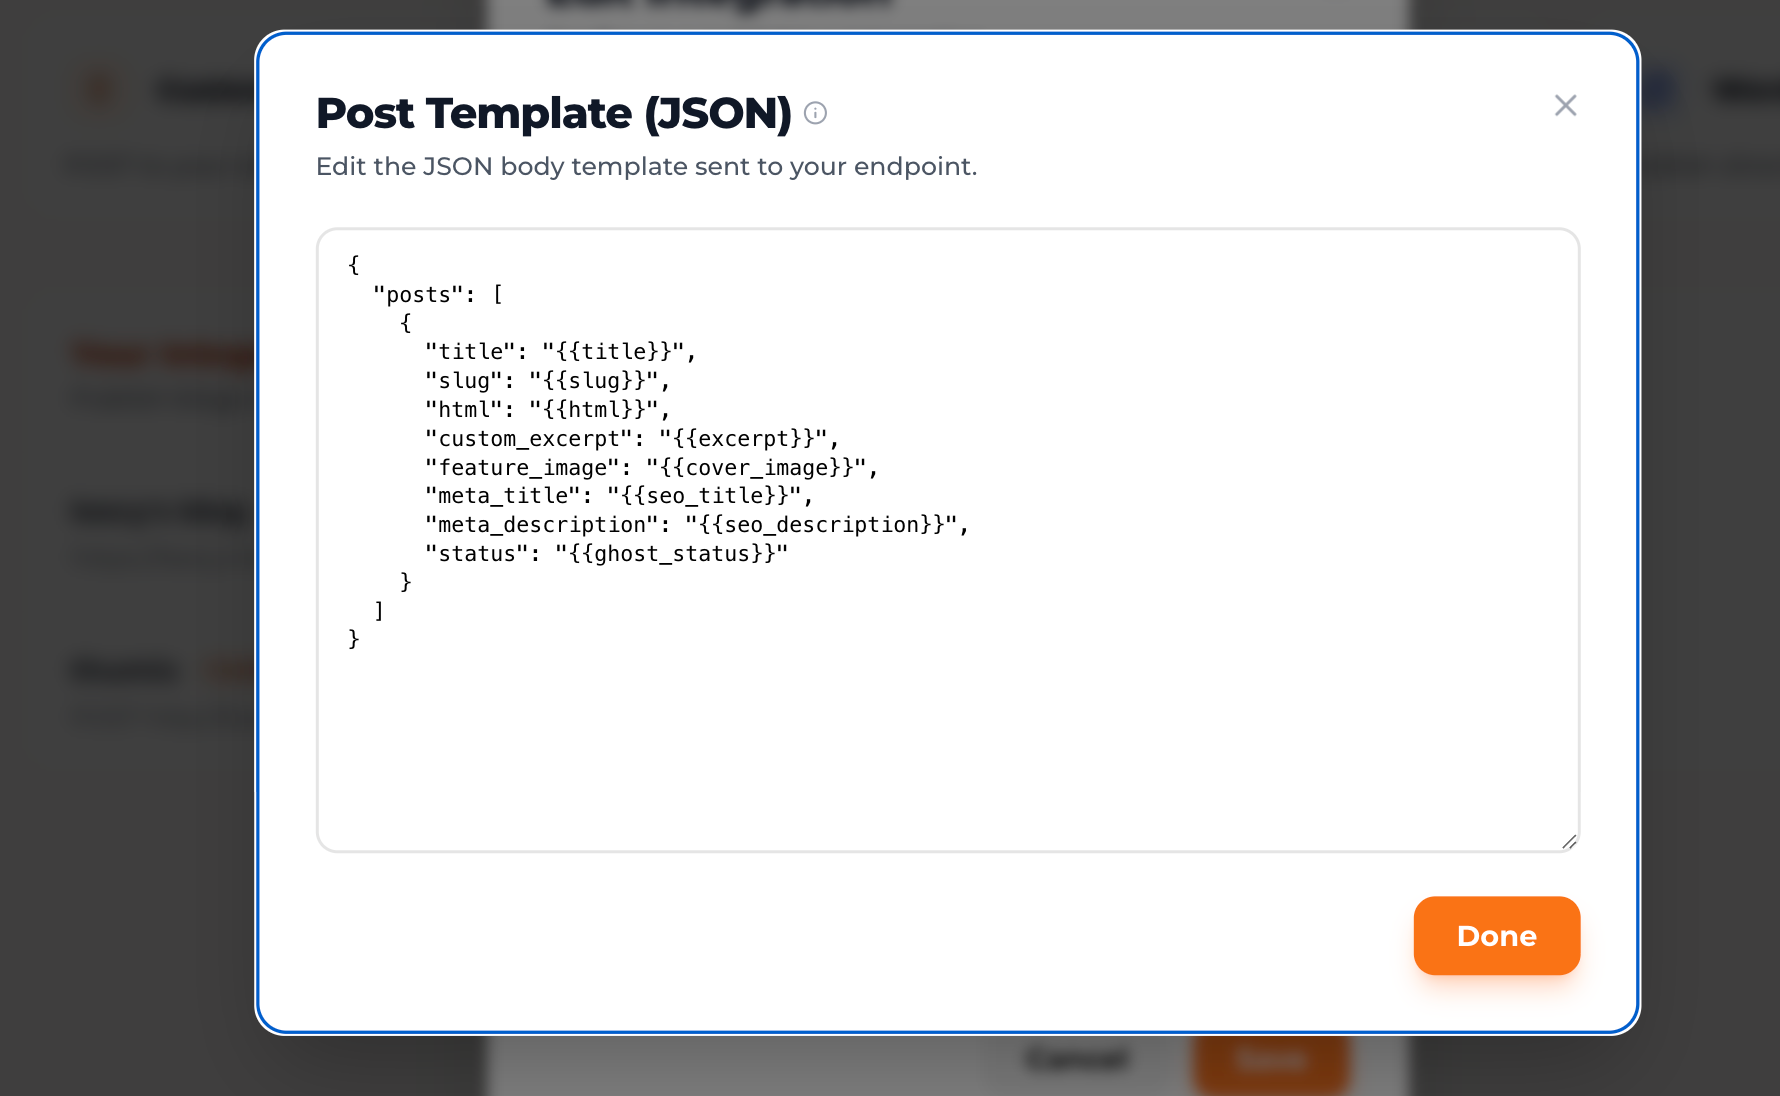Place cursor on the "slug" line
This screenshot has width=1780, height=1096.
[x=546, y=381]
